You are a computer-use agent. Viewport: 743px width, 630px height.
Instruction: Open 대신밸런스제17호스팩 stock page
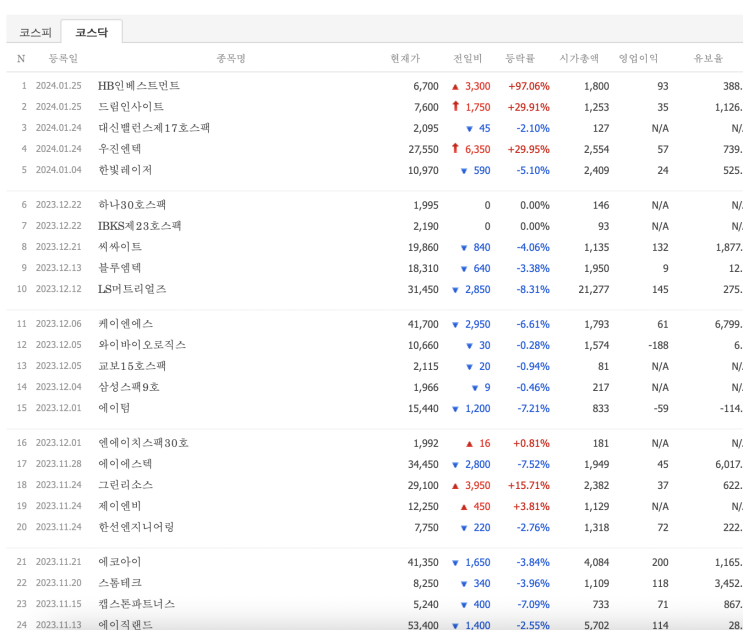coord(154,128)
